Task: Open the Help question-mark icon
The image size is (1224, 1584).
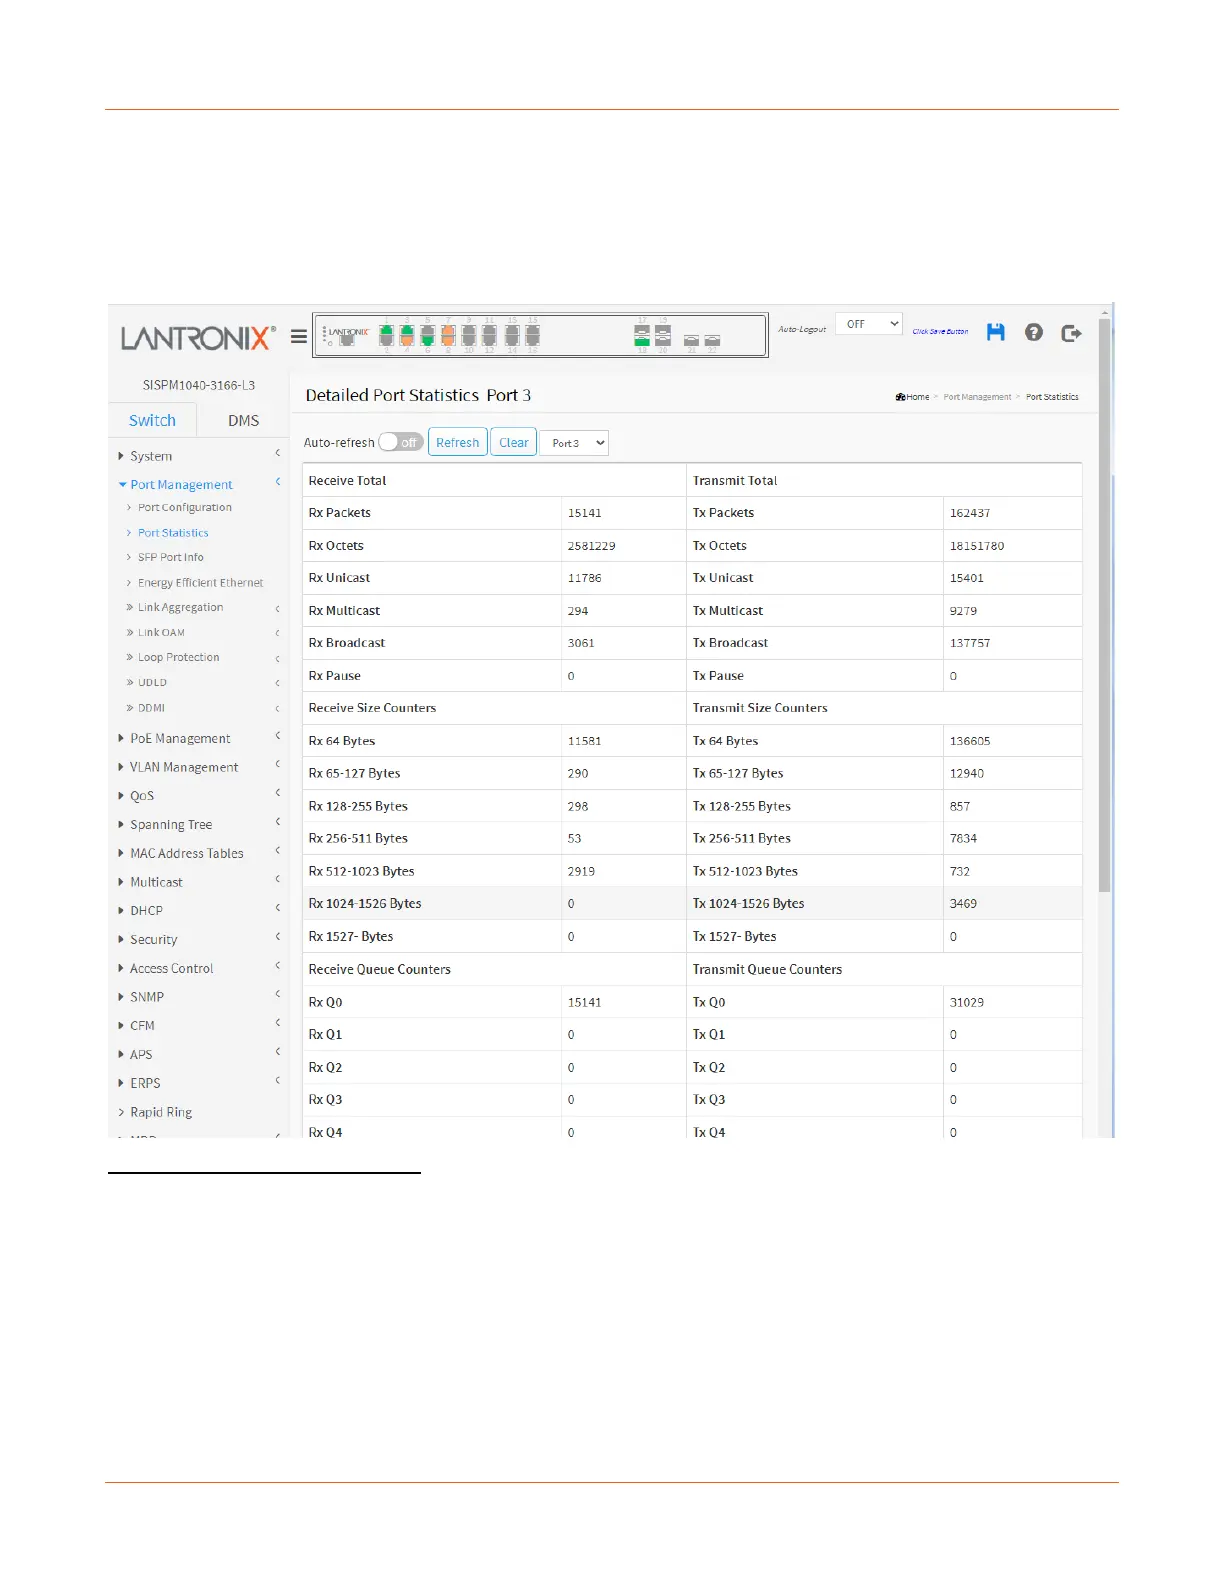Action: tap(1034, 332)
